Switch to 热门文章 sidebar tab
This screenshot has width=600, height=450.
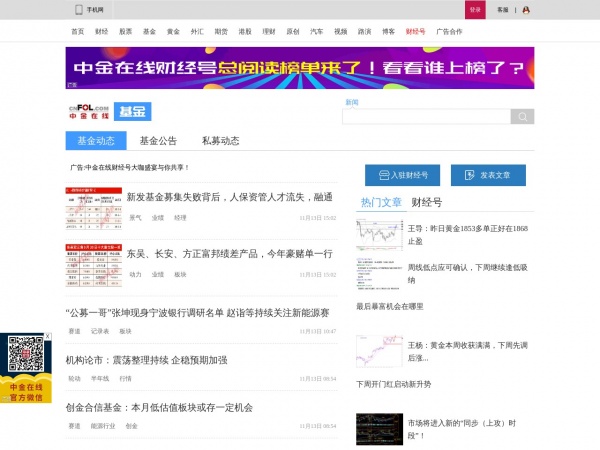(x=381, y=202)
